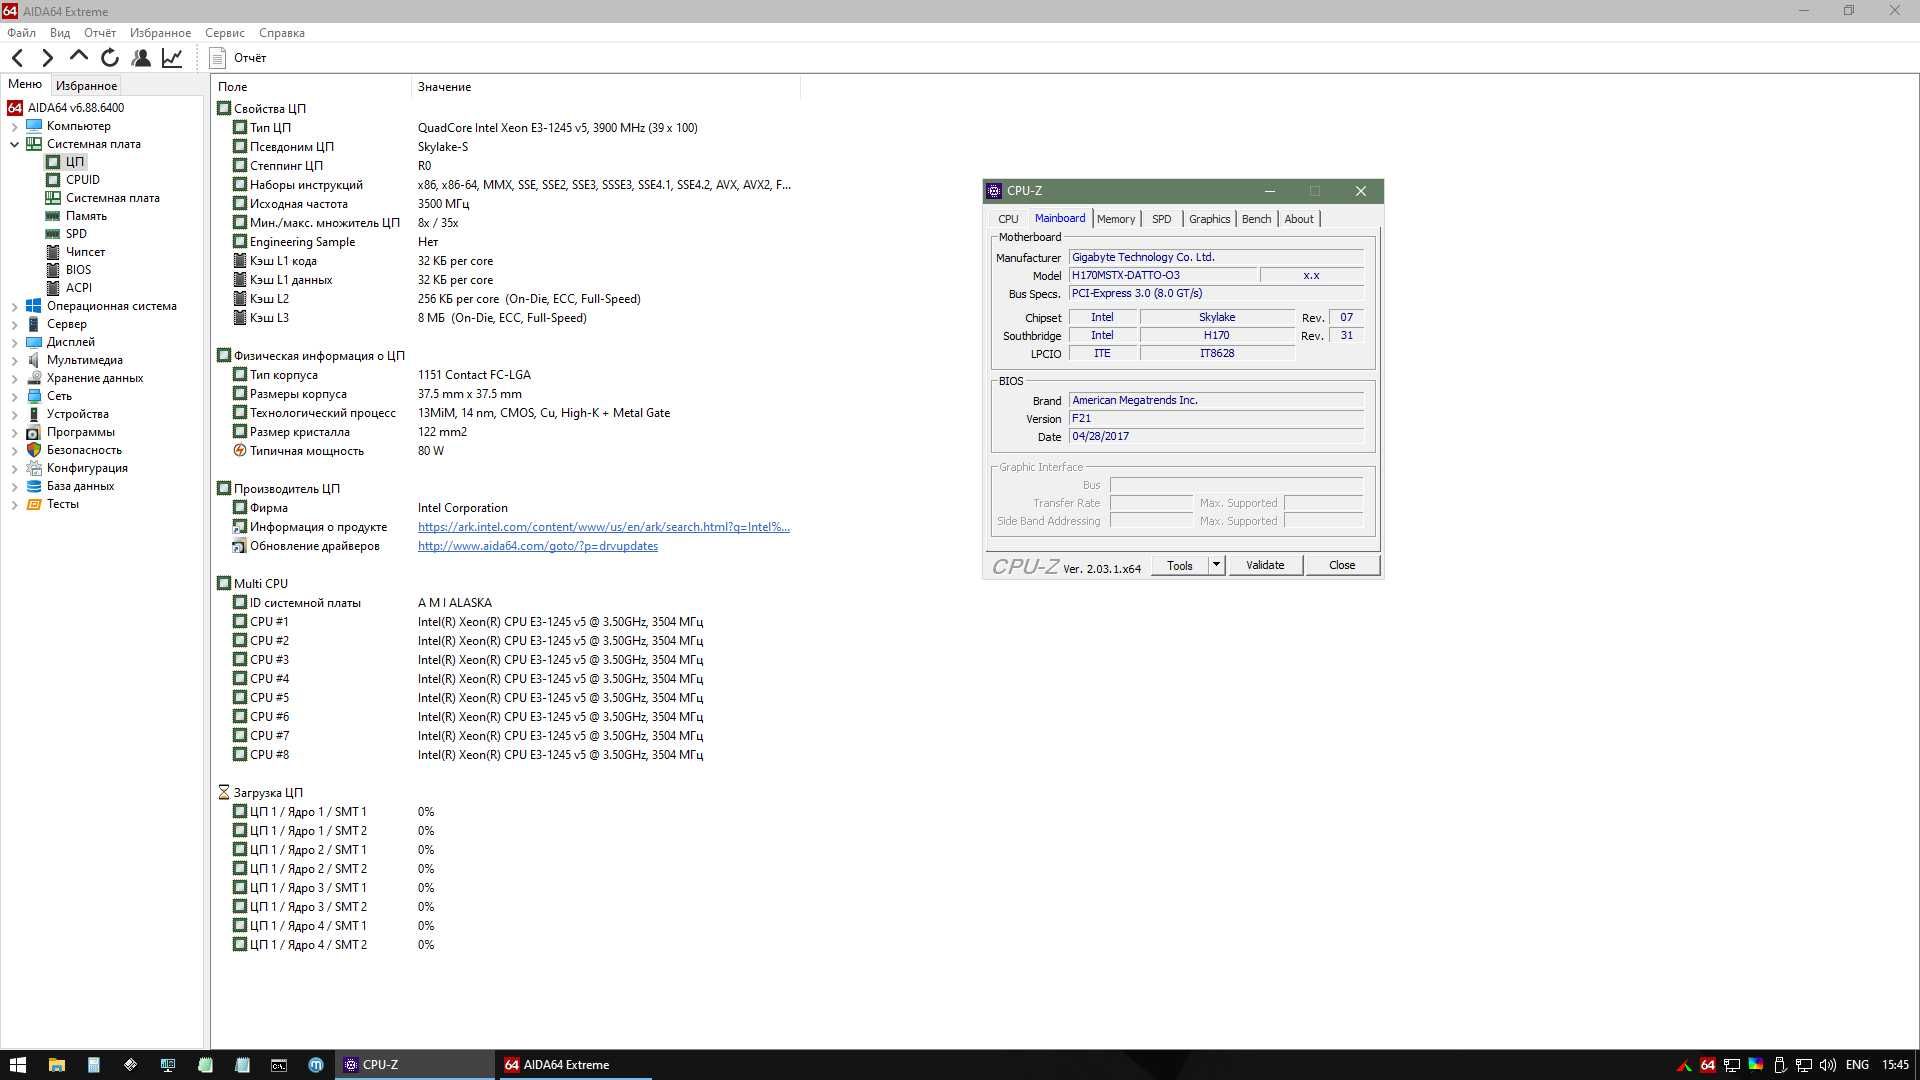
Task: Click the Up level arrow in AIDA64 toolbar
Action: (79, 57)
